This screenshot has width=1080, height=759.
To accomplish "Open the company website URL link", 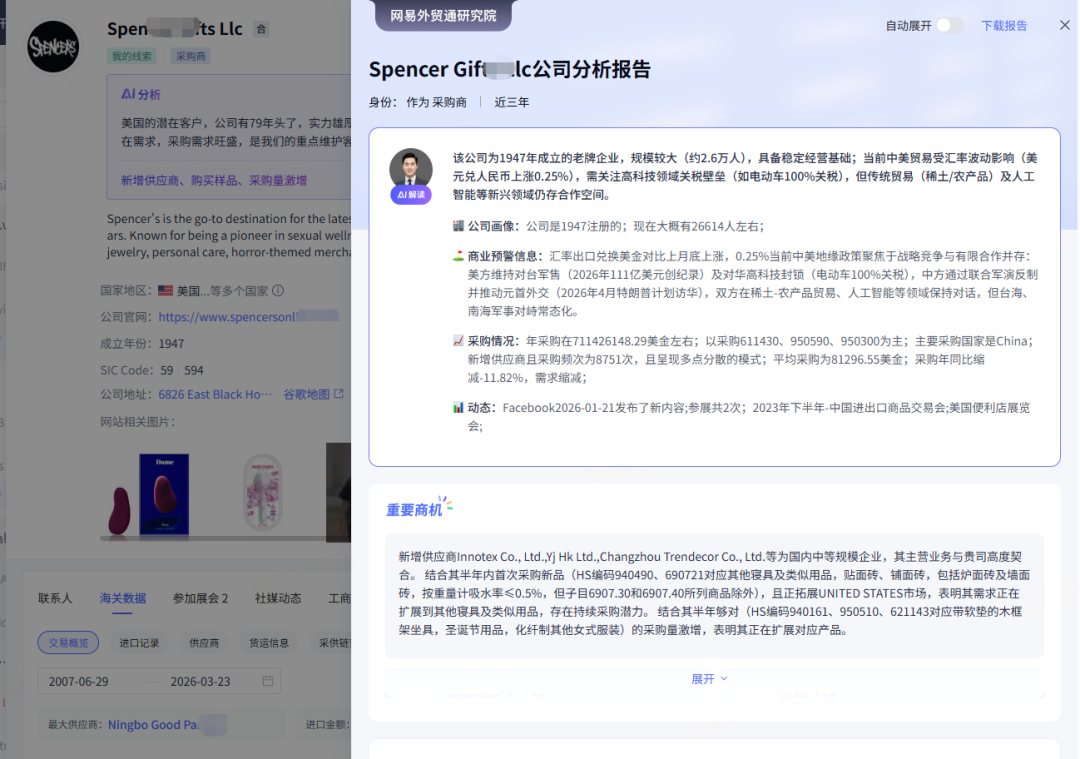I will tap(240, 317).
